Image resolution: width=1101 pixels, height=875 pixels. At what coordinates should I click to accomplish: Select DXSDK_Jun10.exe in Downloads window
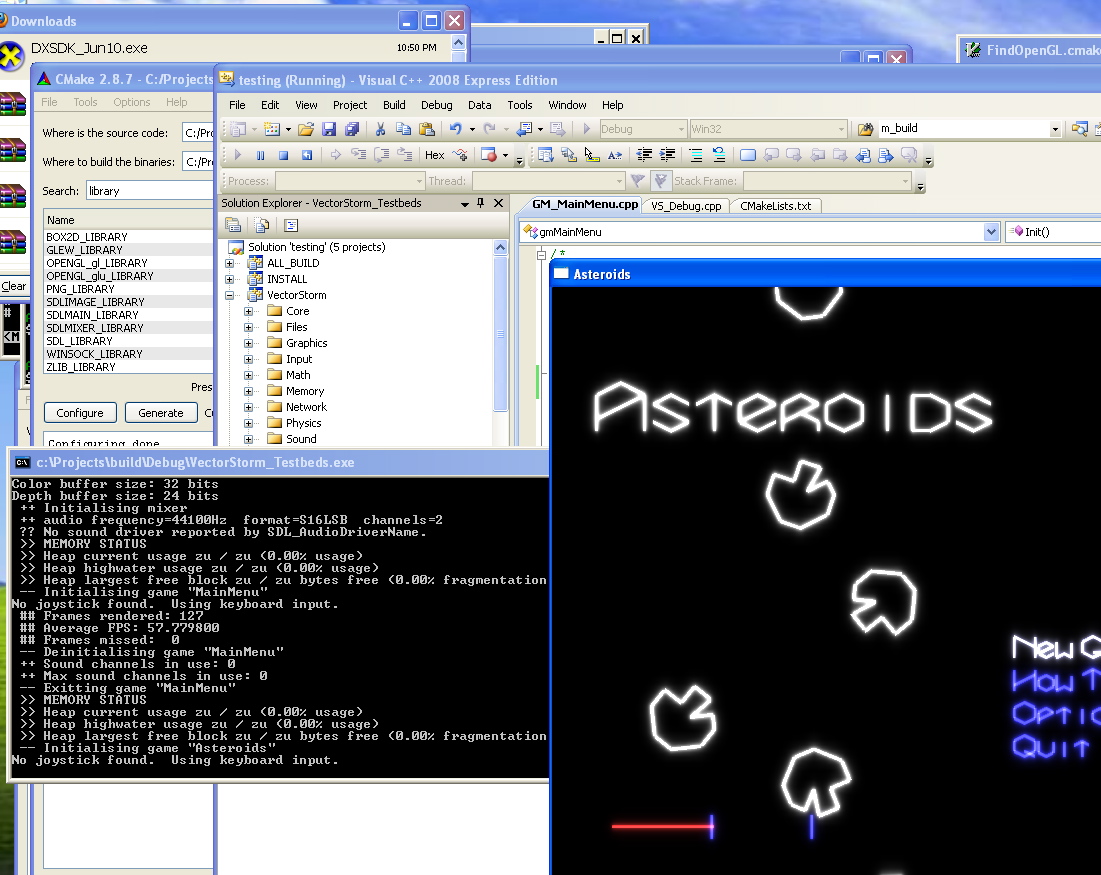89,48
